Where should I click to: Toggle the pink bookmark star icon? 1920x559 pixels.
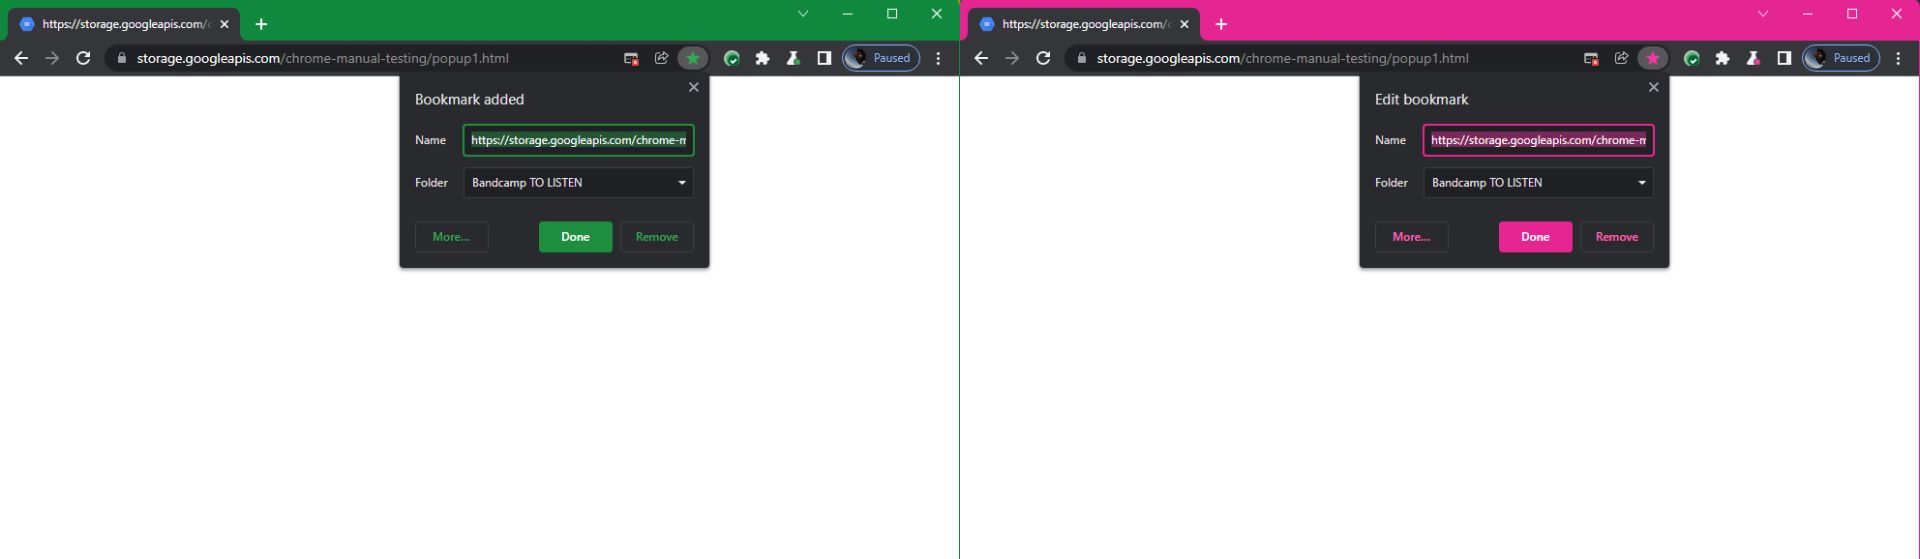click(1652, 58)
